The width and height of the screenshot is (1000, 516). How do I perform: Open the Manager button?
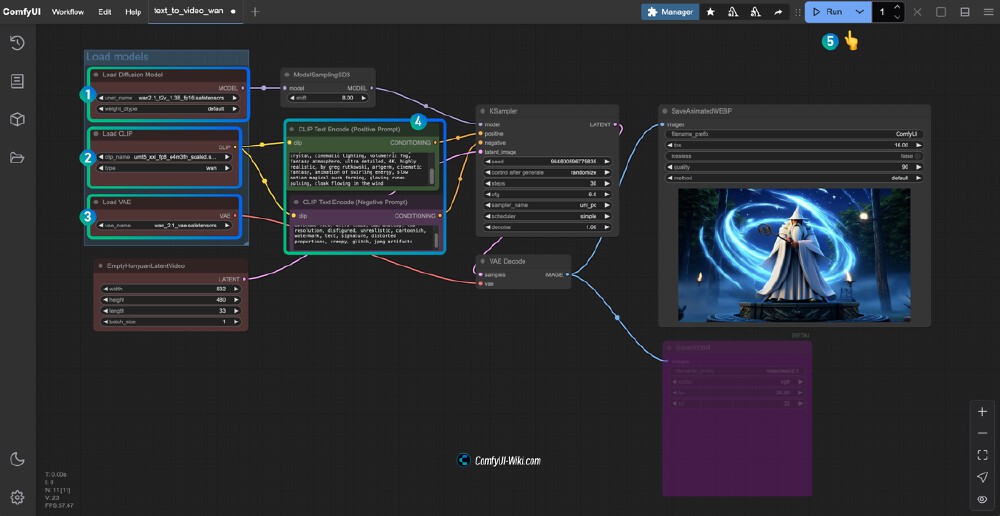tap(671, 12)
